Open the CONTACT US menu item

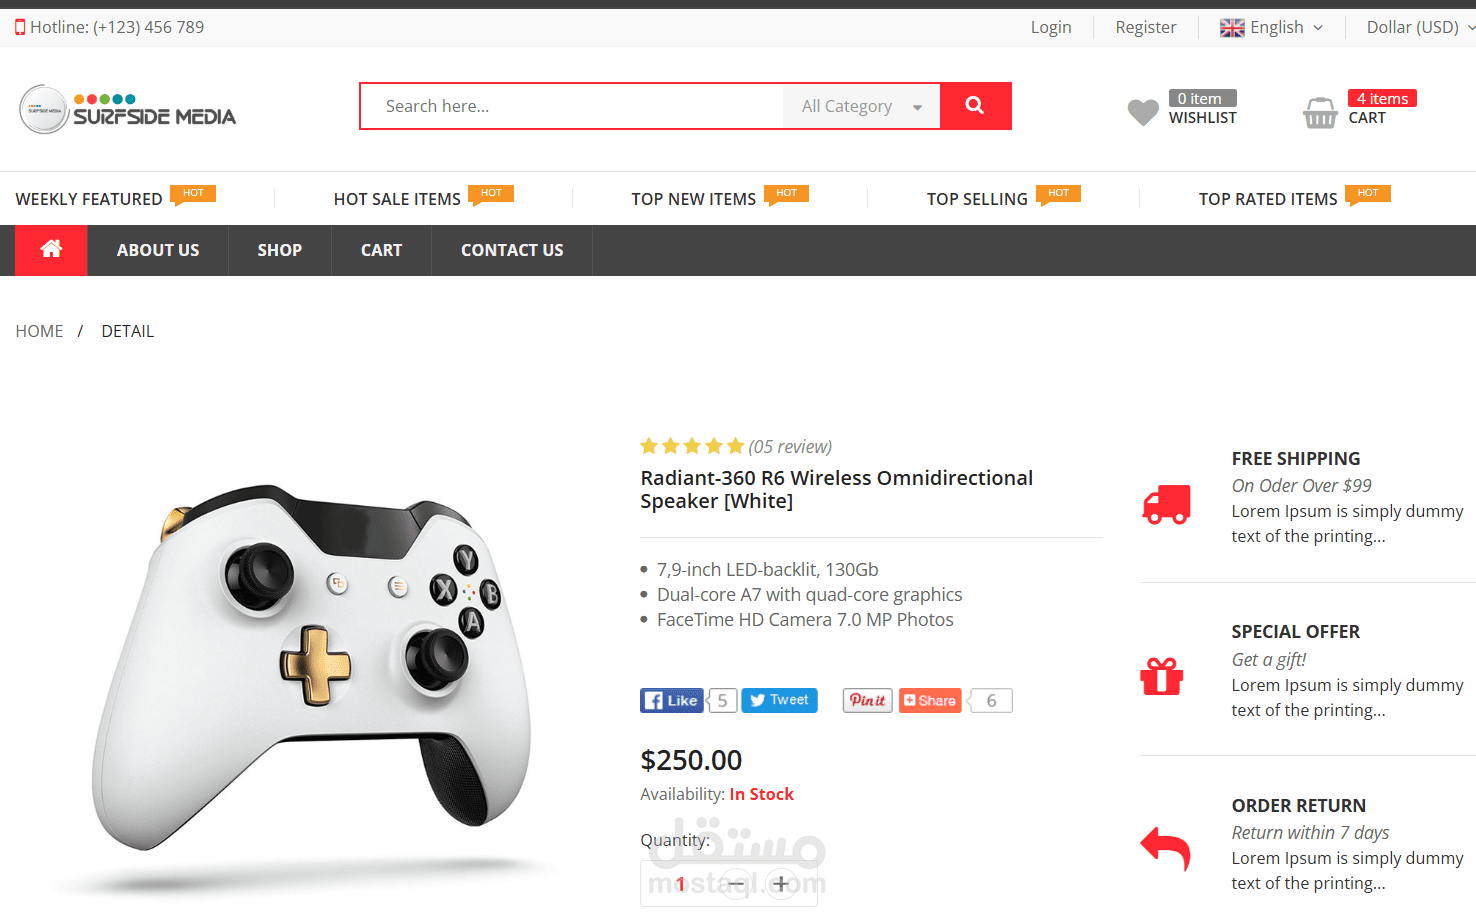(512, 250)
